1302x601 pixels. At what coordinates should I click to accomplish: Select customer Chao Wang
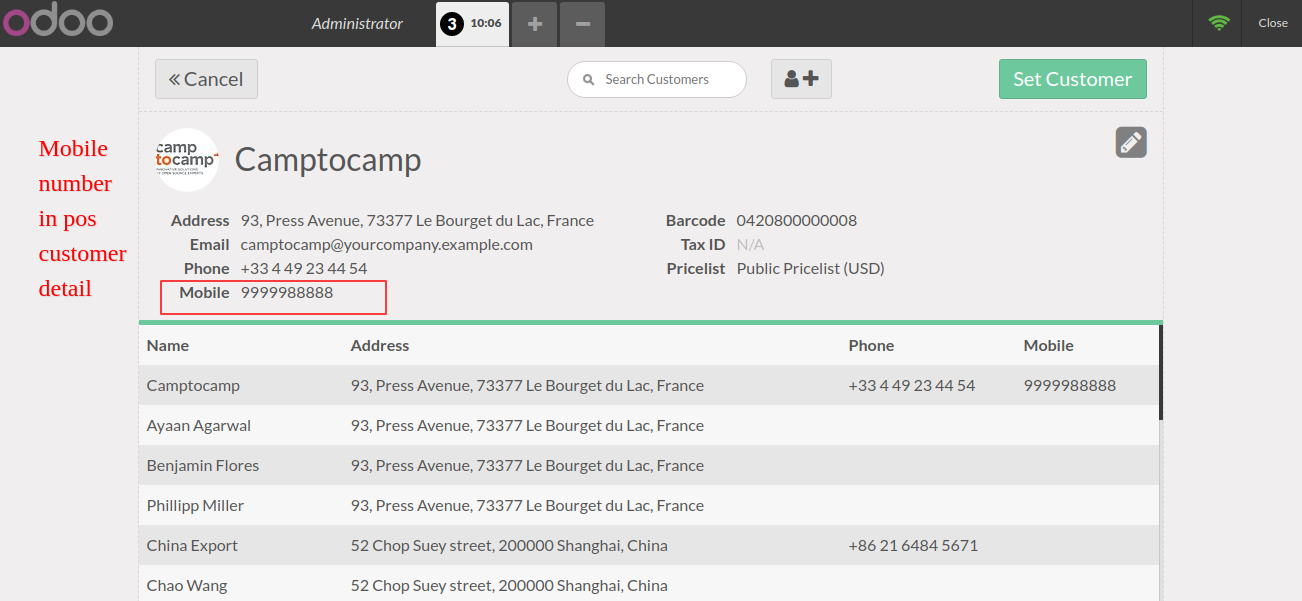(x=648, y=583)
